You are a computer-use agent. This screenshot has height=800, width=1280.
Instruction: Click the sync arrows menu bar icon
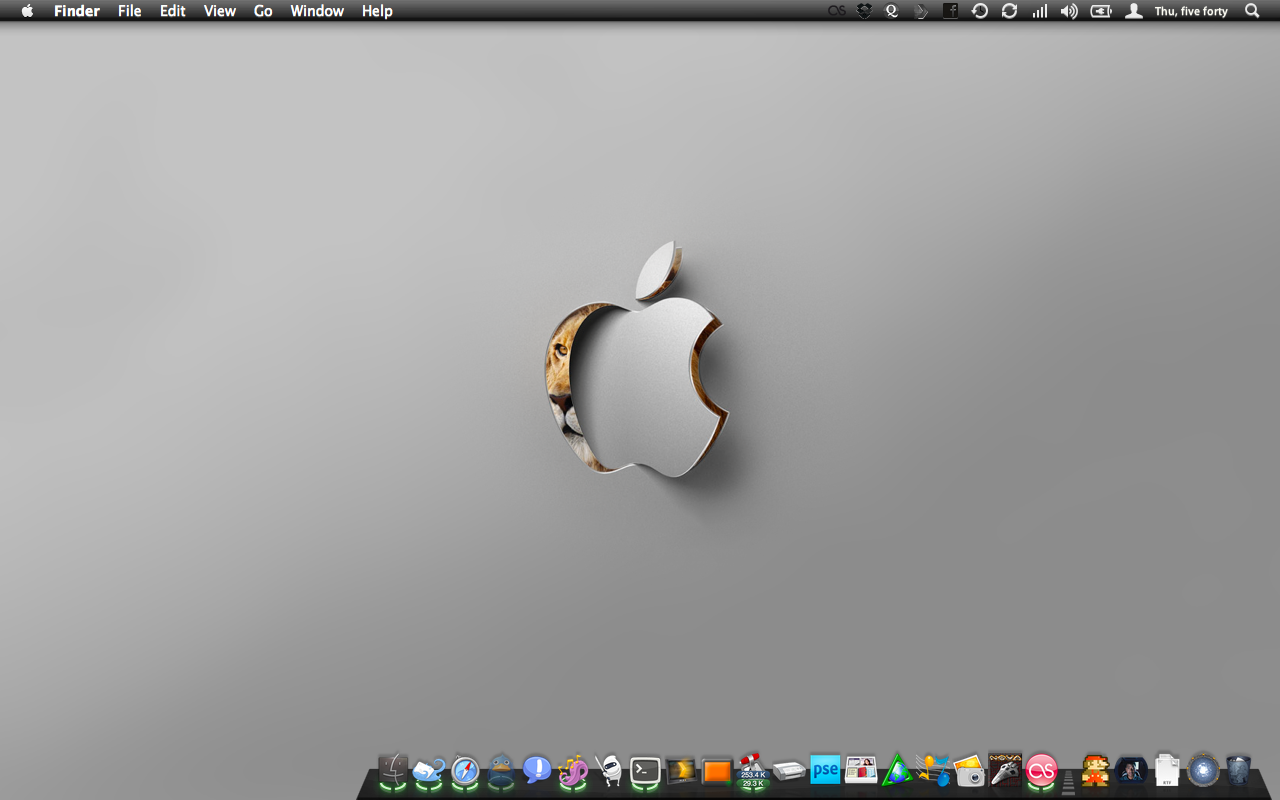(x=1010, y=11)
